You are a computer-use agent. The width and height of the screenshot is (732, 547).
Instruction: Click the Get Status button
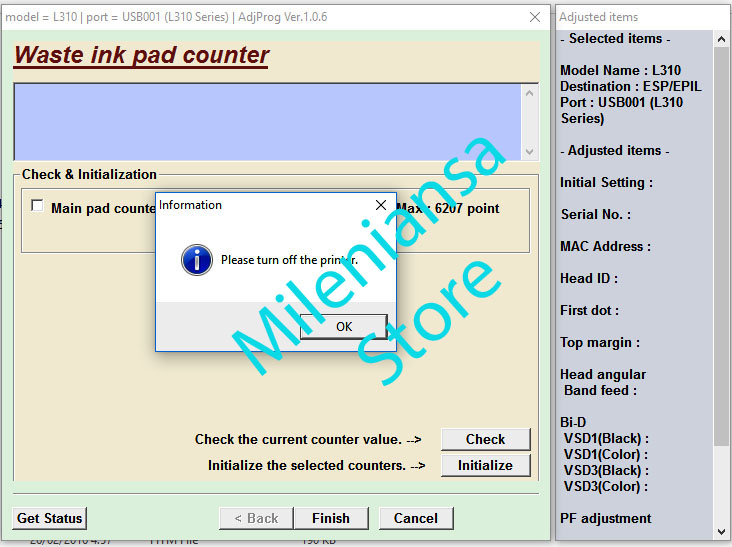pos(49,518)
